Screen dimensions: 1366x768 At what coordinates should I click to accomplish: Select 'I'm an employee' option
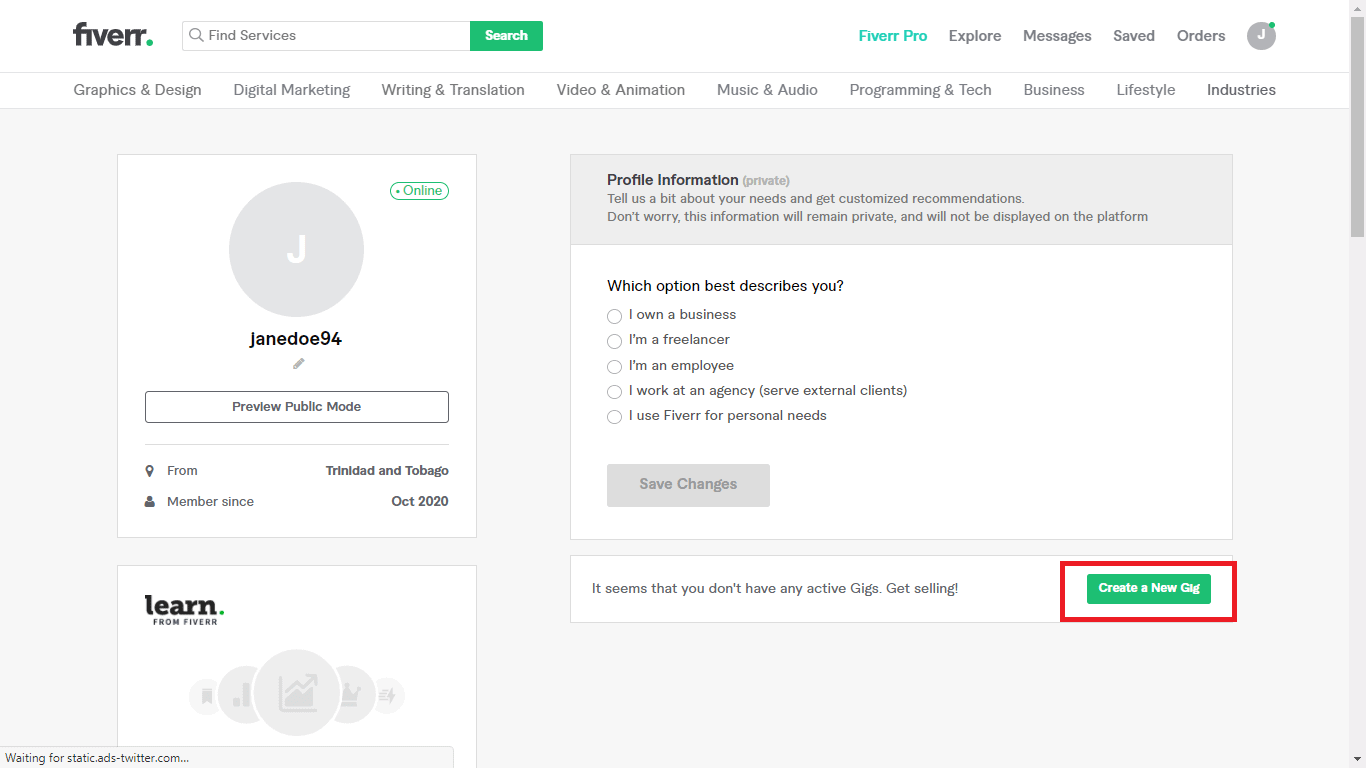[x=614, y=367]
